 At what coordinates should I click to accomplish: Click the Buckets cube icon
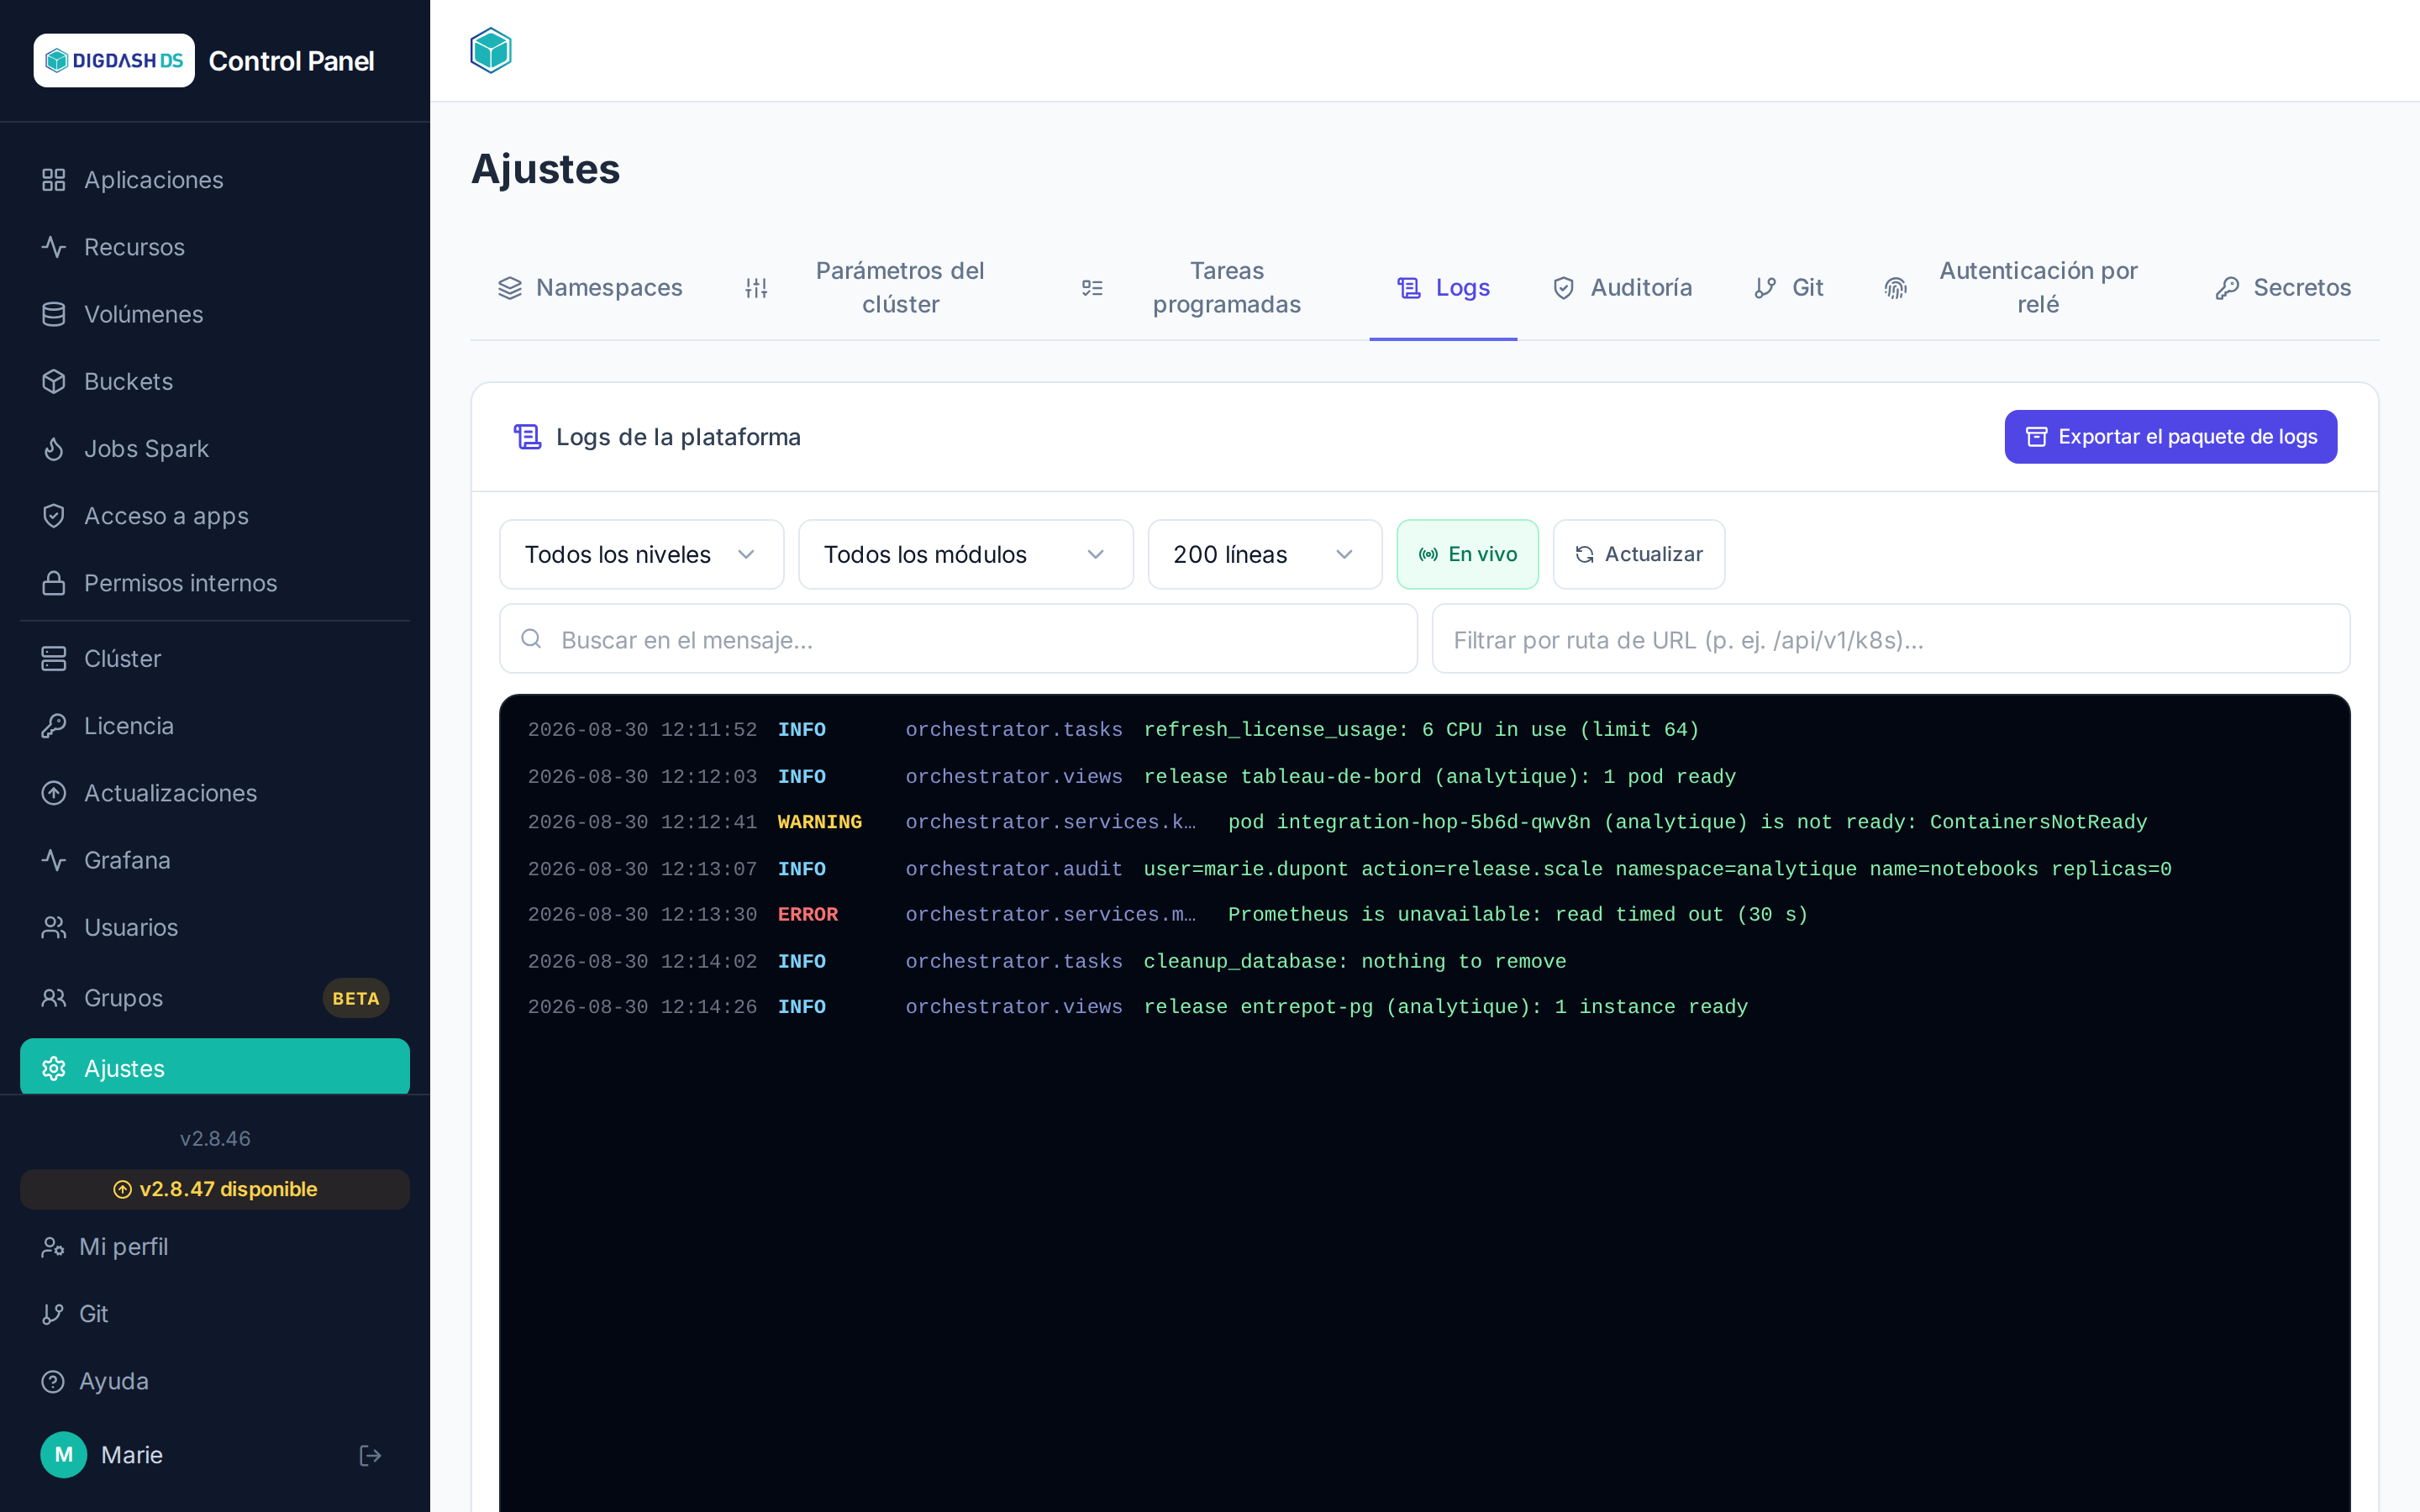click(54, 381)
